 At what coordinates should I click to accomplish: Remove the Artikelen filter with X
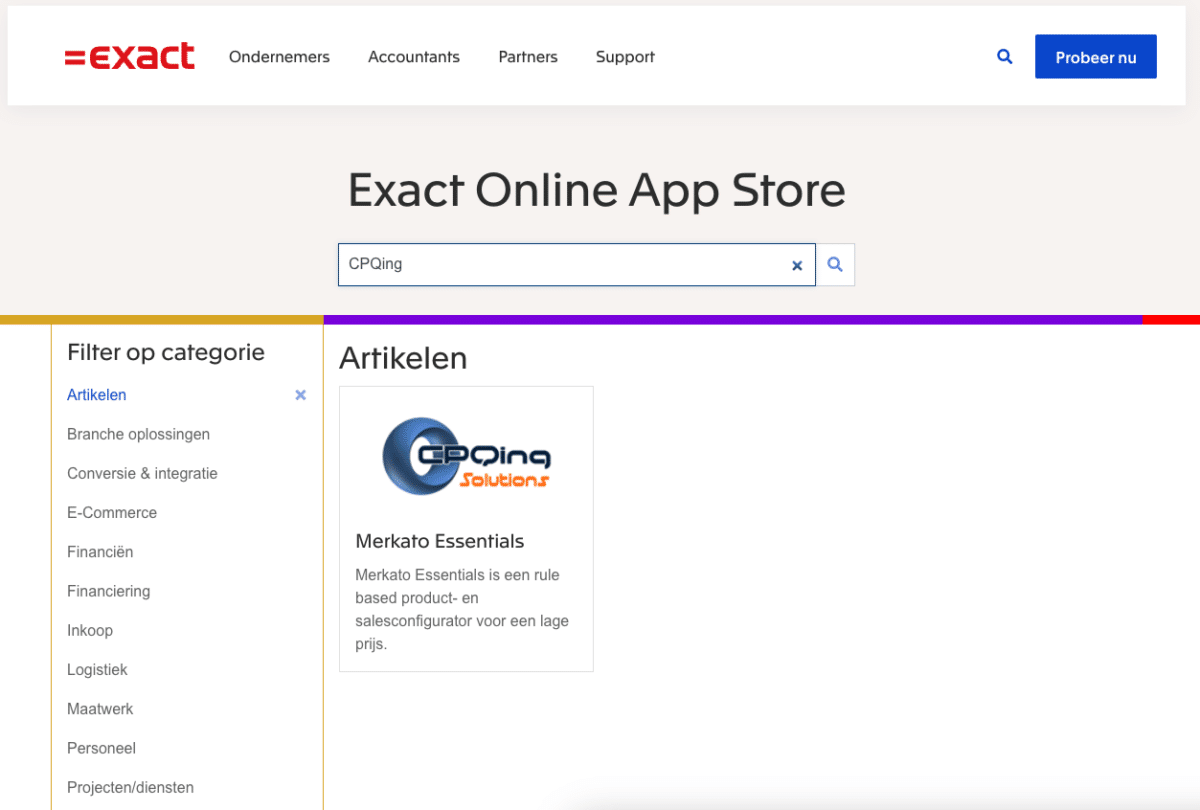300,395
